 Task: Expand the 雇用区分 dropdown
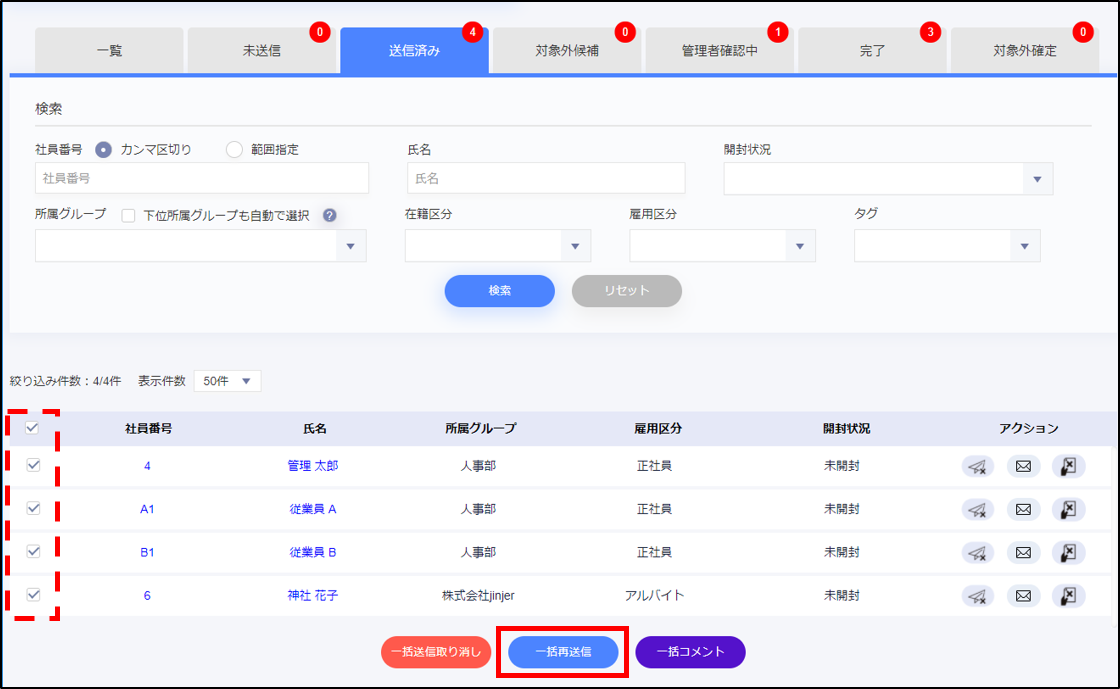coord(722,246)
